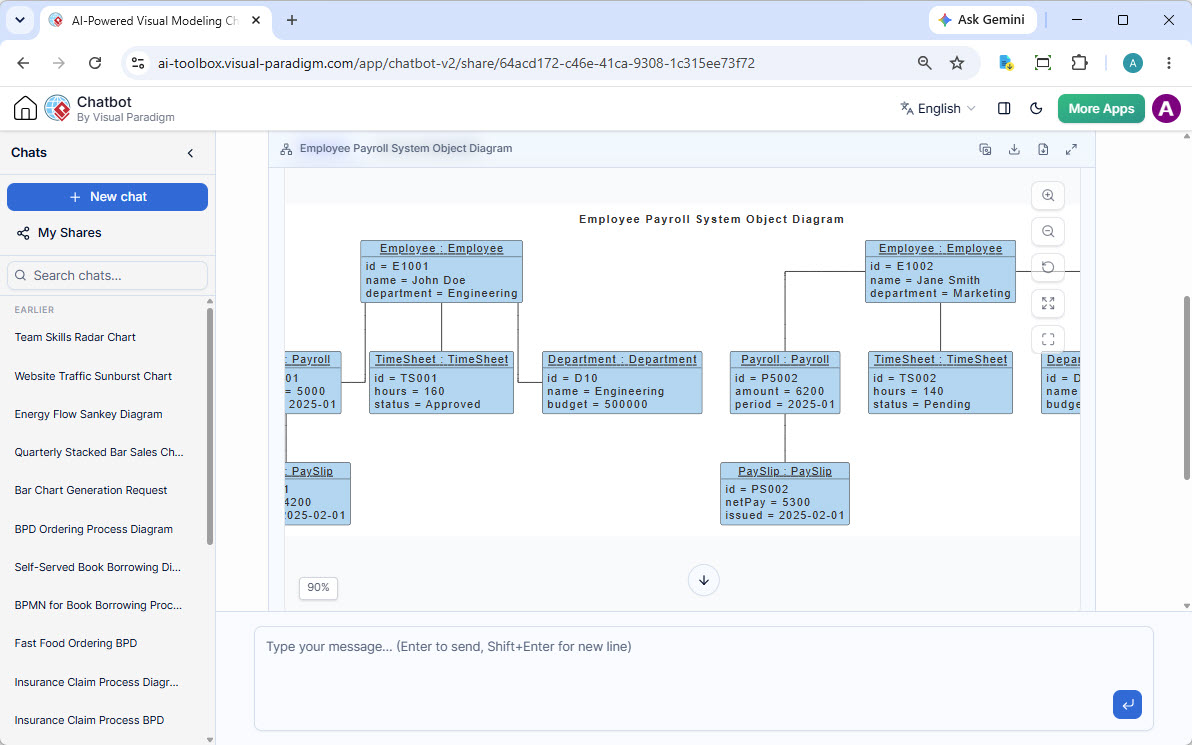Open BPMN for Book Borrowing chat

98,605
